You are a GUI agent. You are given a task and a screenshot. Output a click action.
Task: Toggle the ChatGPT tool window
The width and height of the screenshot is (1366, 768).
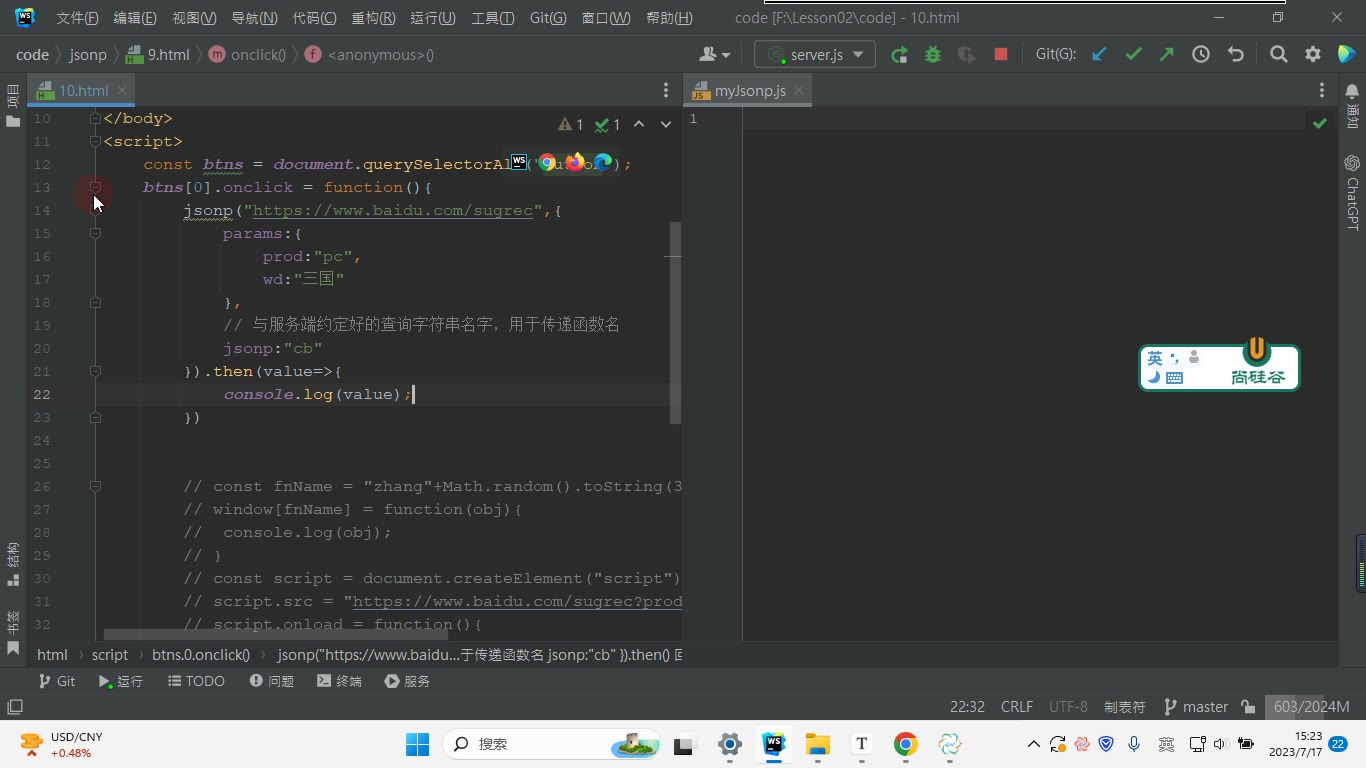[1352, 193]
